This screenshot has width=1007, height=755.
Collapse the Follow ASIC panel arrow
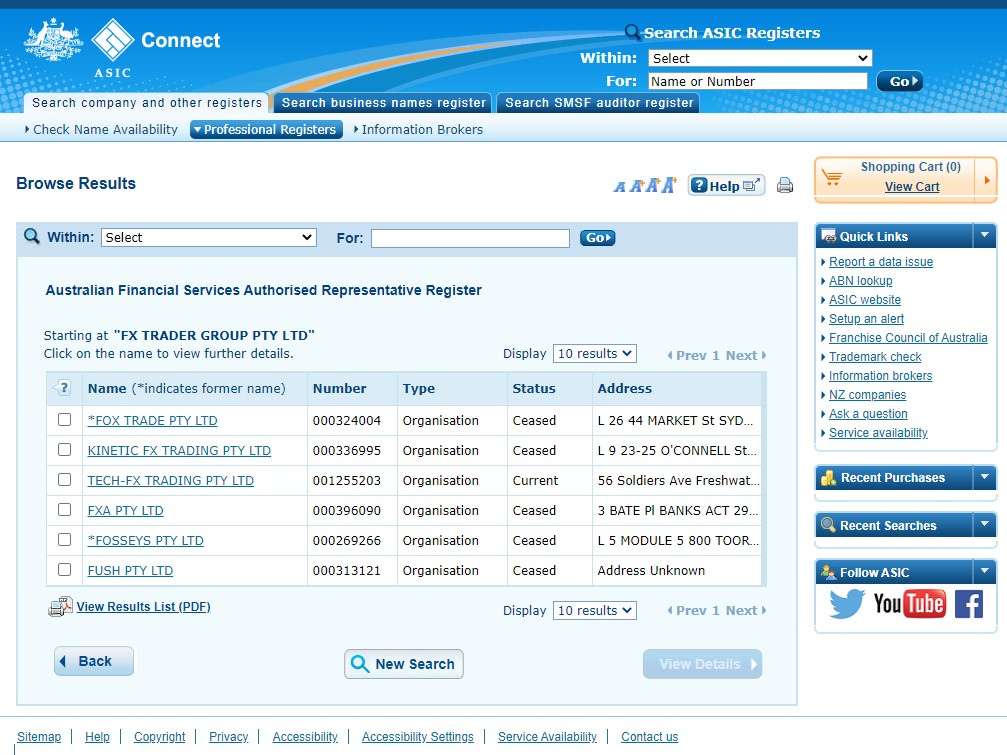[984, 571]
